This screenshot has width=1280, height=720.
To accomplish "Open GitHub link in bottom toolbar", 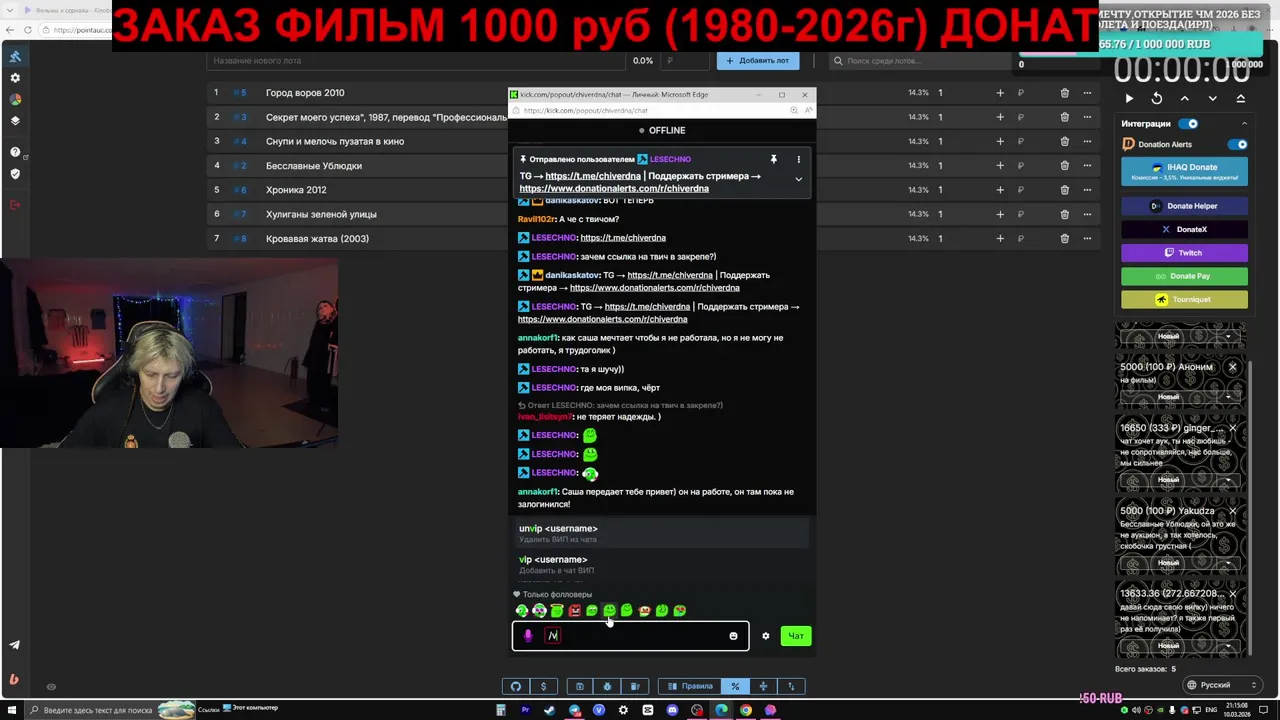I will point(516,686).
